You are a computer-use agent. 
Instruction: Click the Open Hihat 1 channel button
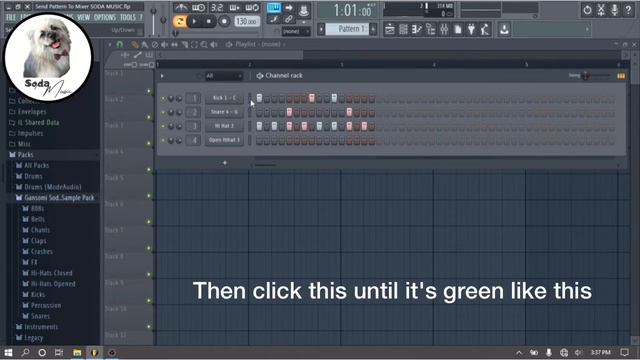point(224,140)
